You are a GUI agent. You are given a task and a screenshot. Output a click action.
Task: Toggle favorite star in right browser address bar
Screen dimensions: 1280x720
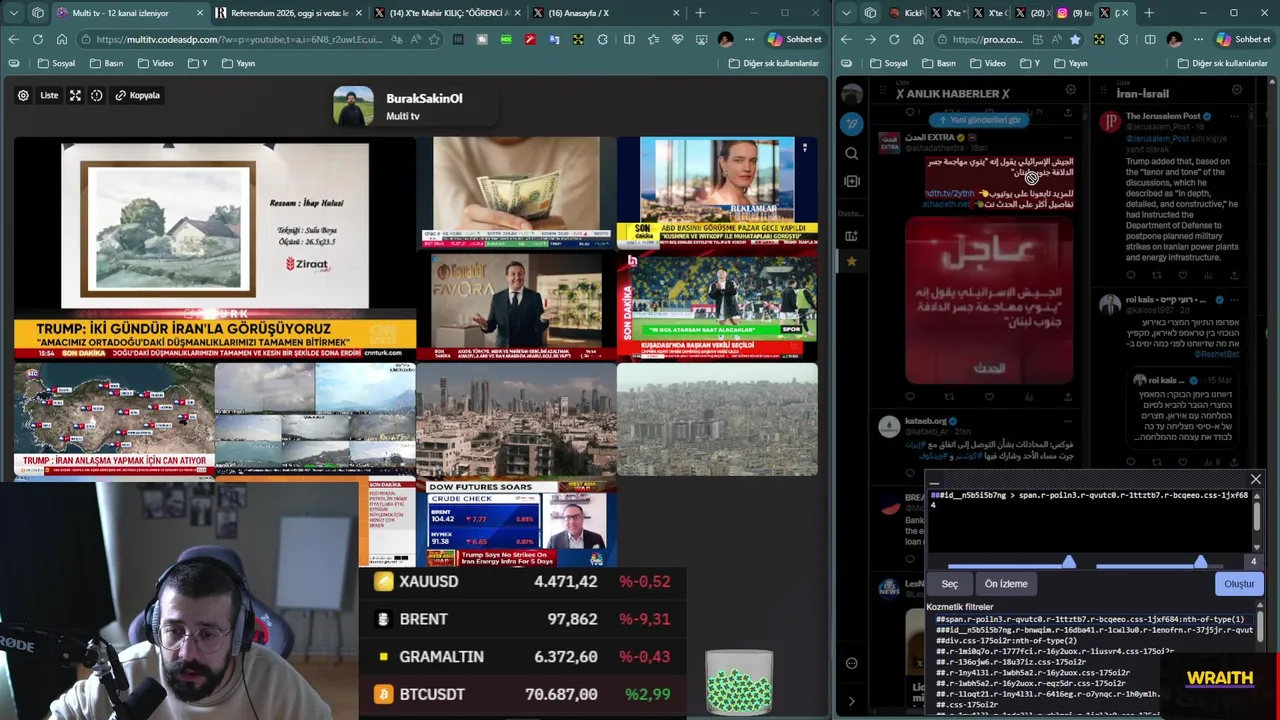[x=1075, y=39]
